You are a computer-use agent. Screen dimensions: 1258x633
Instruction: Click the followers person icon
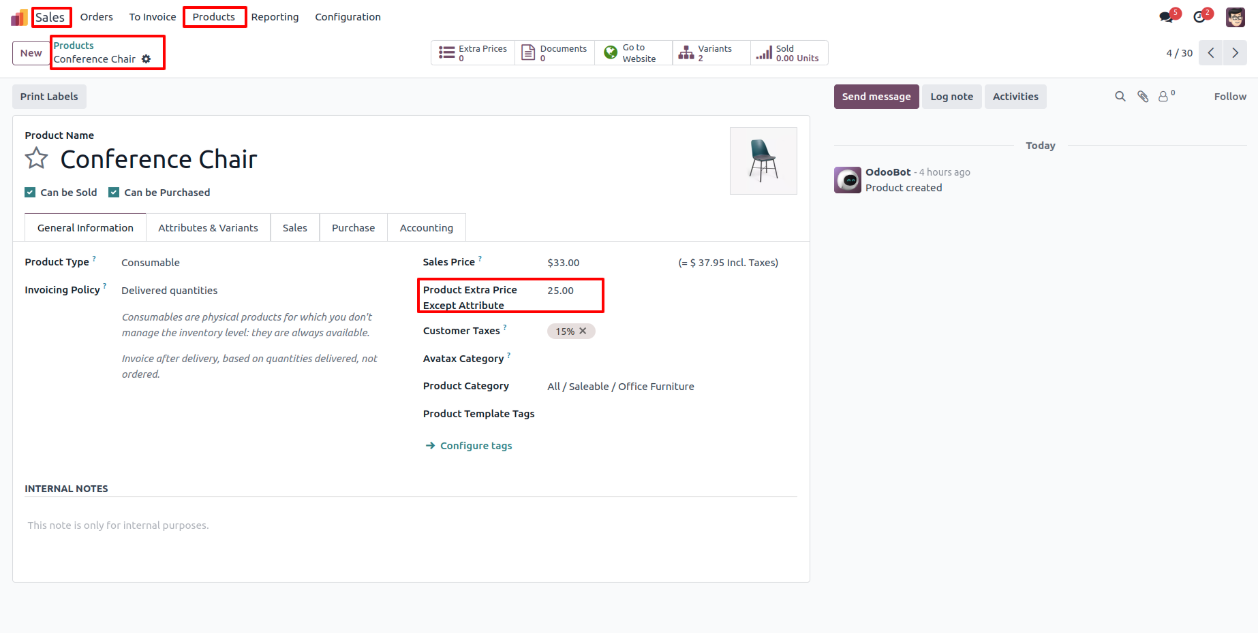[x=1164, y=97]
